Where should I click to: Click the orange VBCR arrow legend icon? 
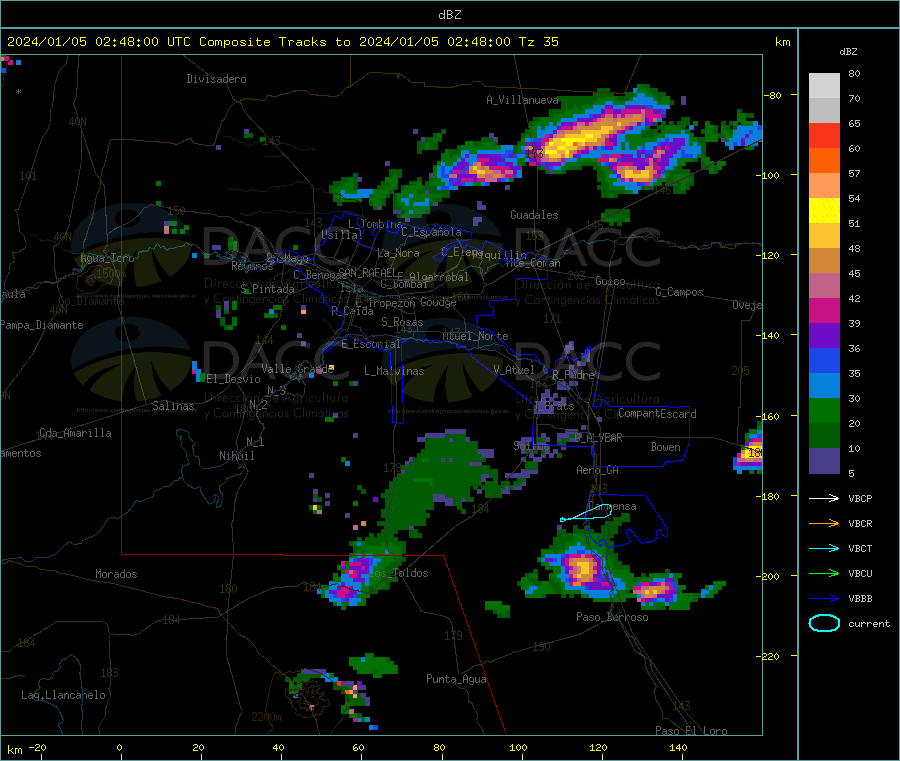coord(824,523)
